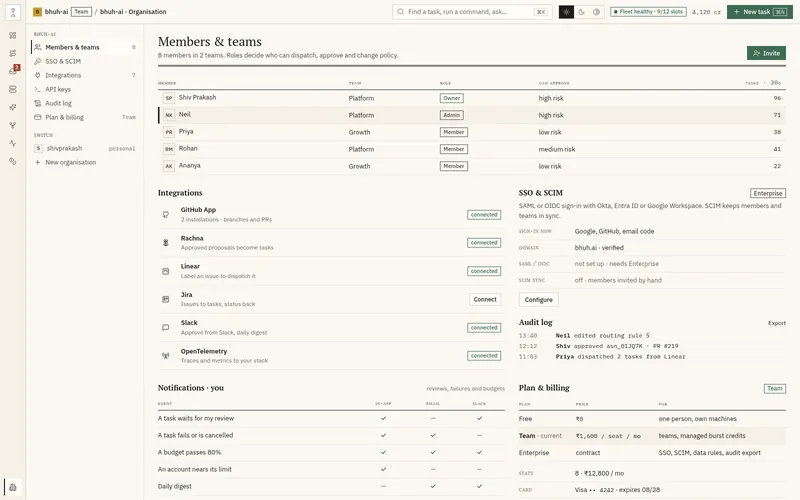Click the Owner role badge for Shiv Prakash
The image size is (800, 500).
(x=452, y=98)
